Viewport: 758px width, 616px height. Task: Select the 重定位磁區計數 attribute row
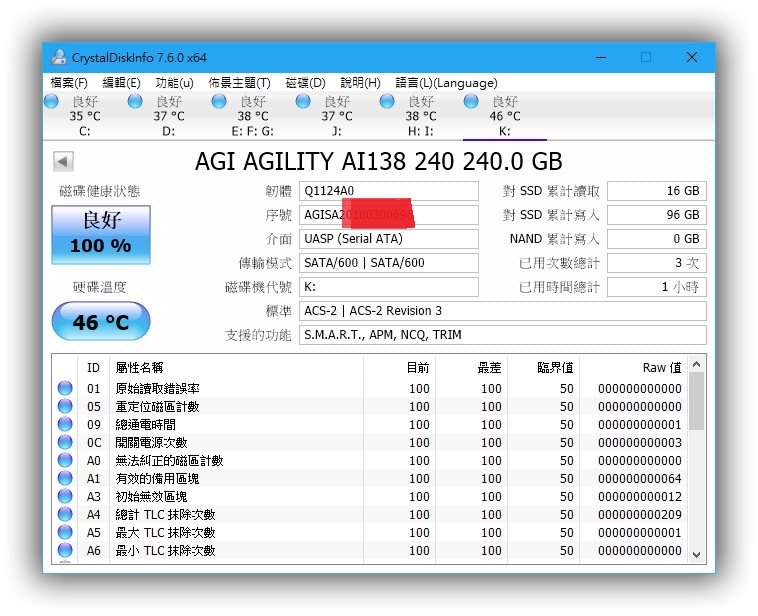pos(370,406)
